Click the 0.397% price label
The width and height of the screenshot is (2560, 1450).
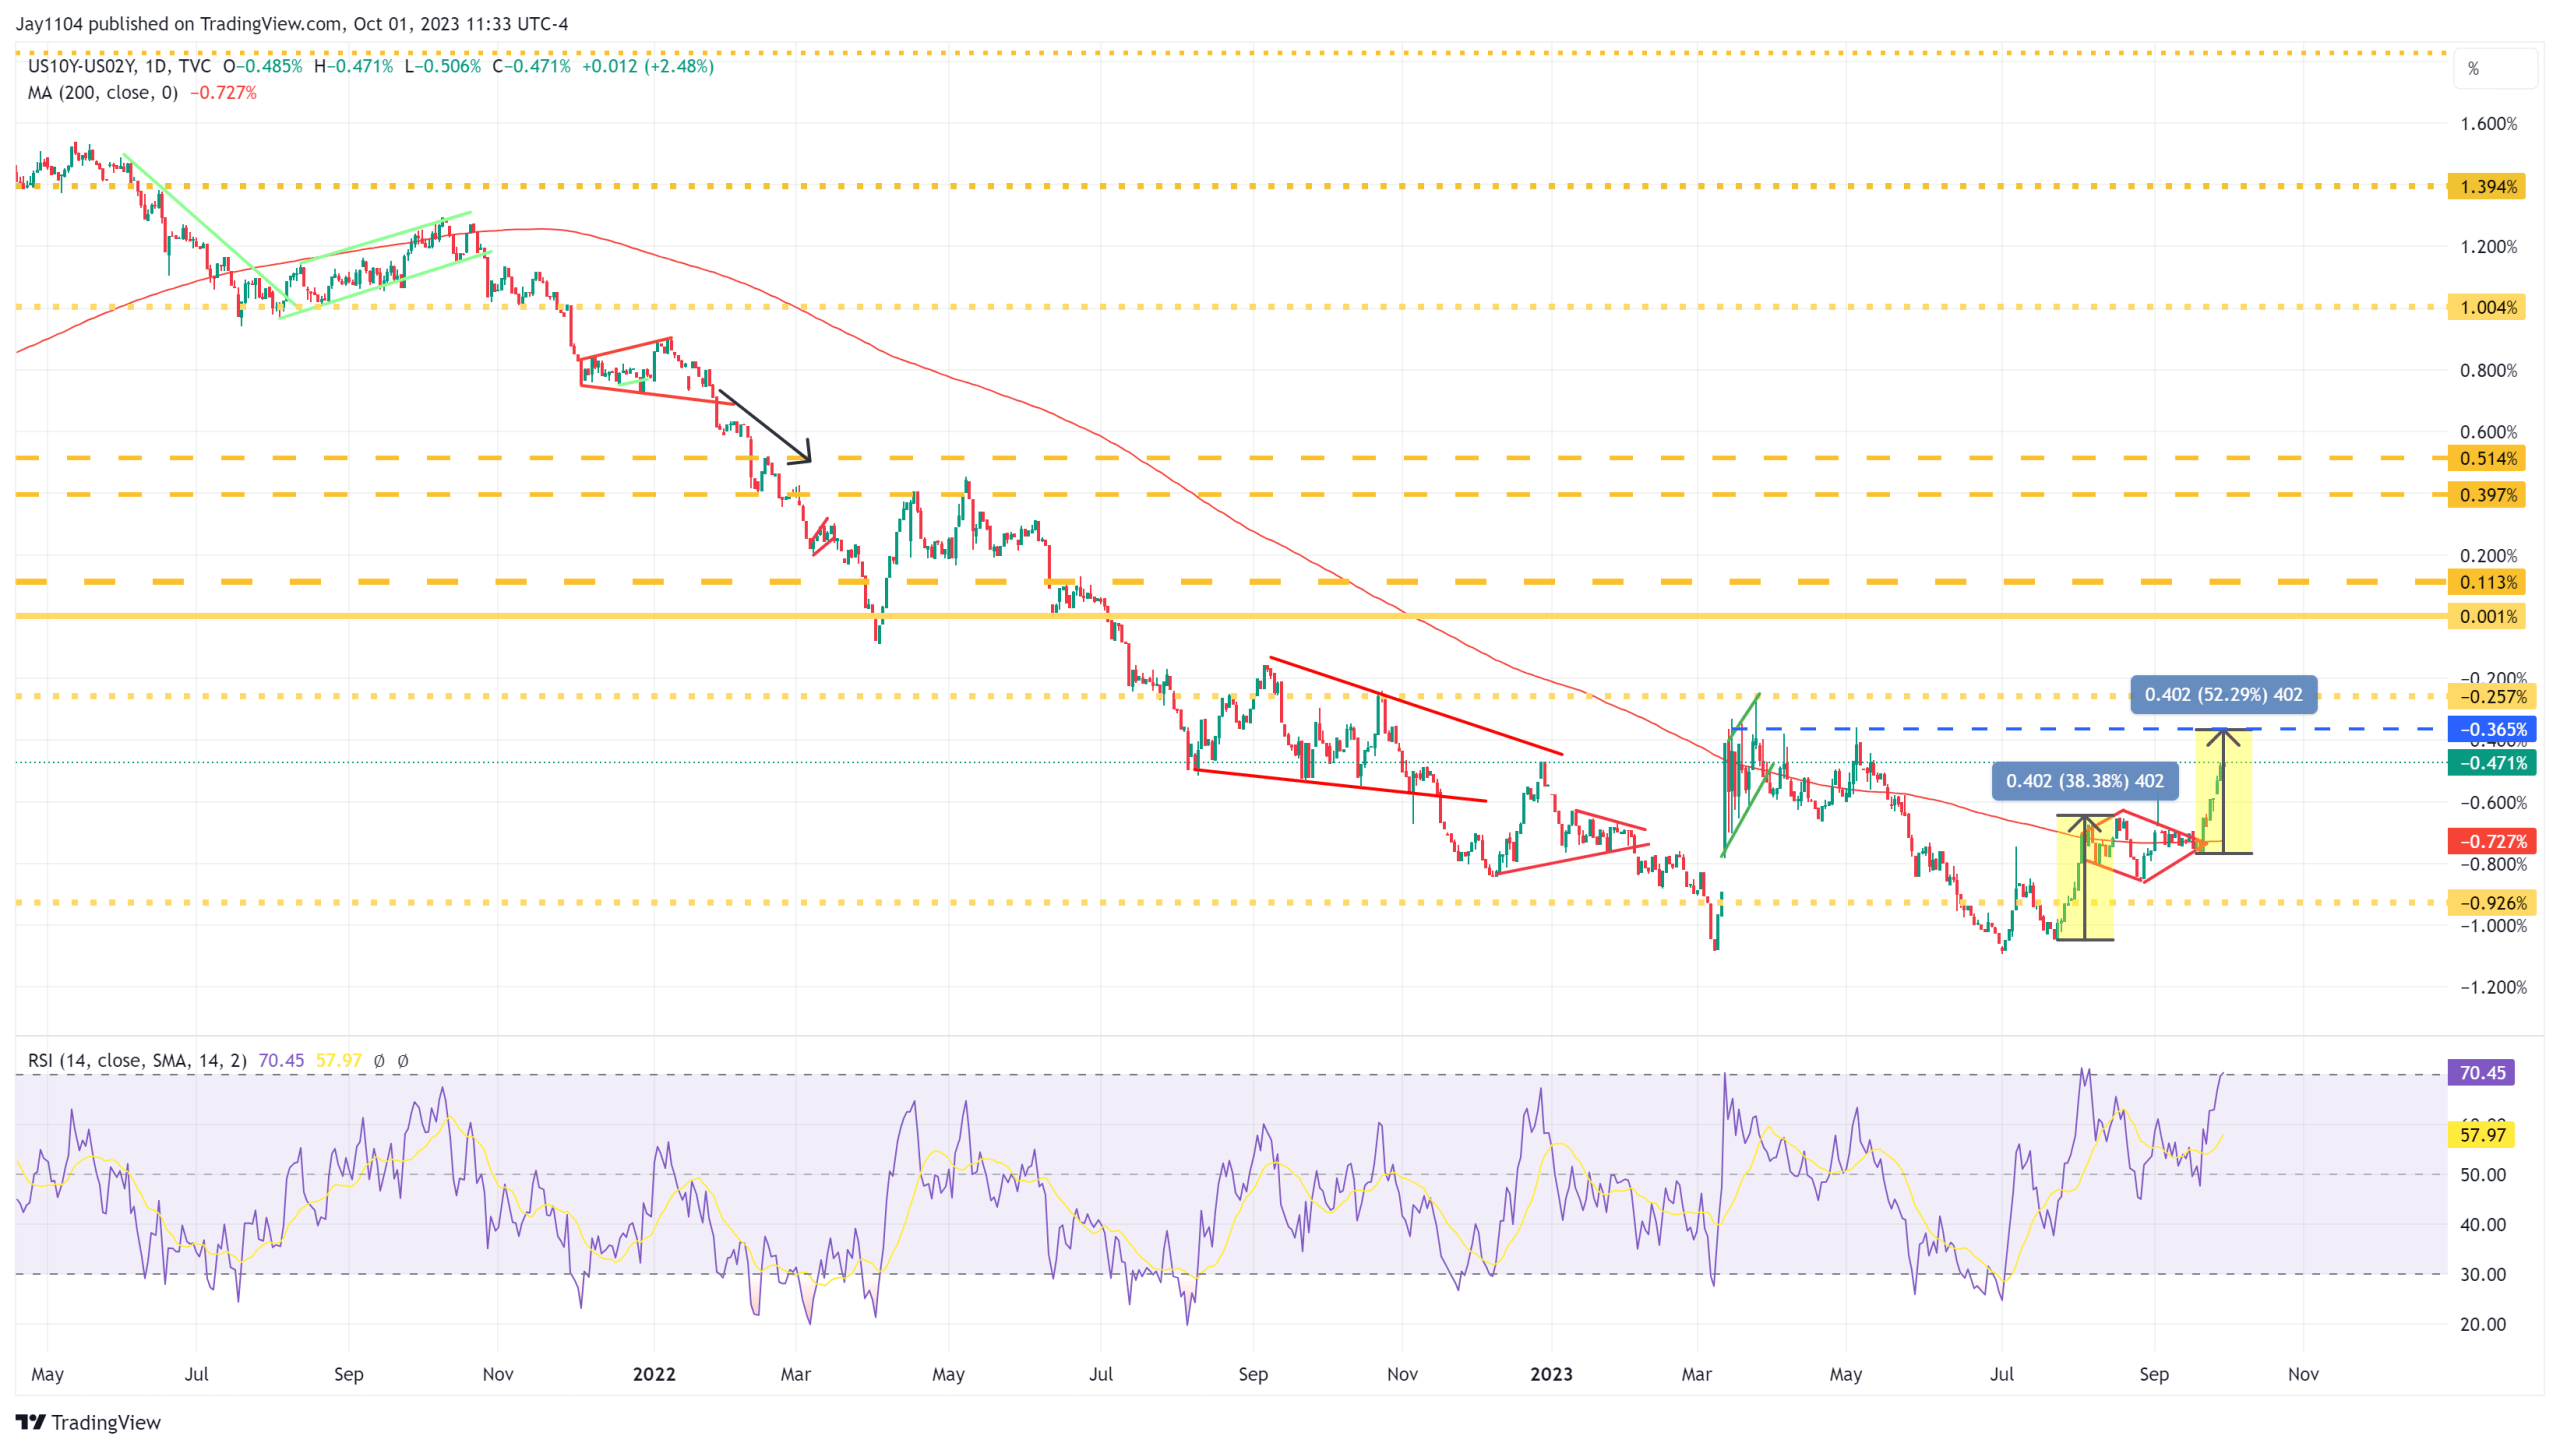2486,495
